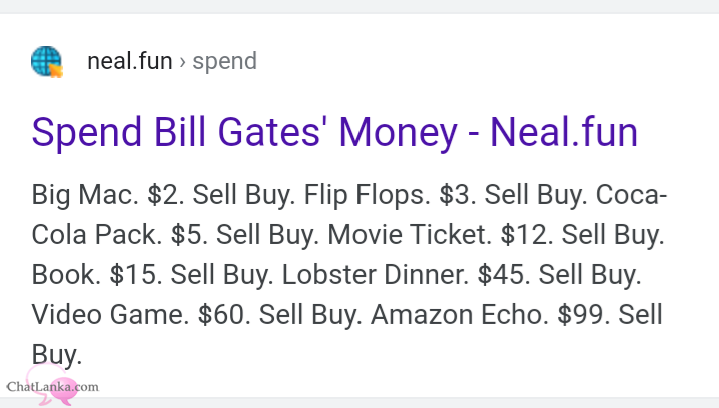Click the Video Game text in the snippet
719x408 pixels.
[110, 315]
